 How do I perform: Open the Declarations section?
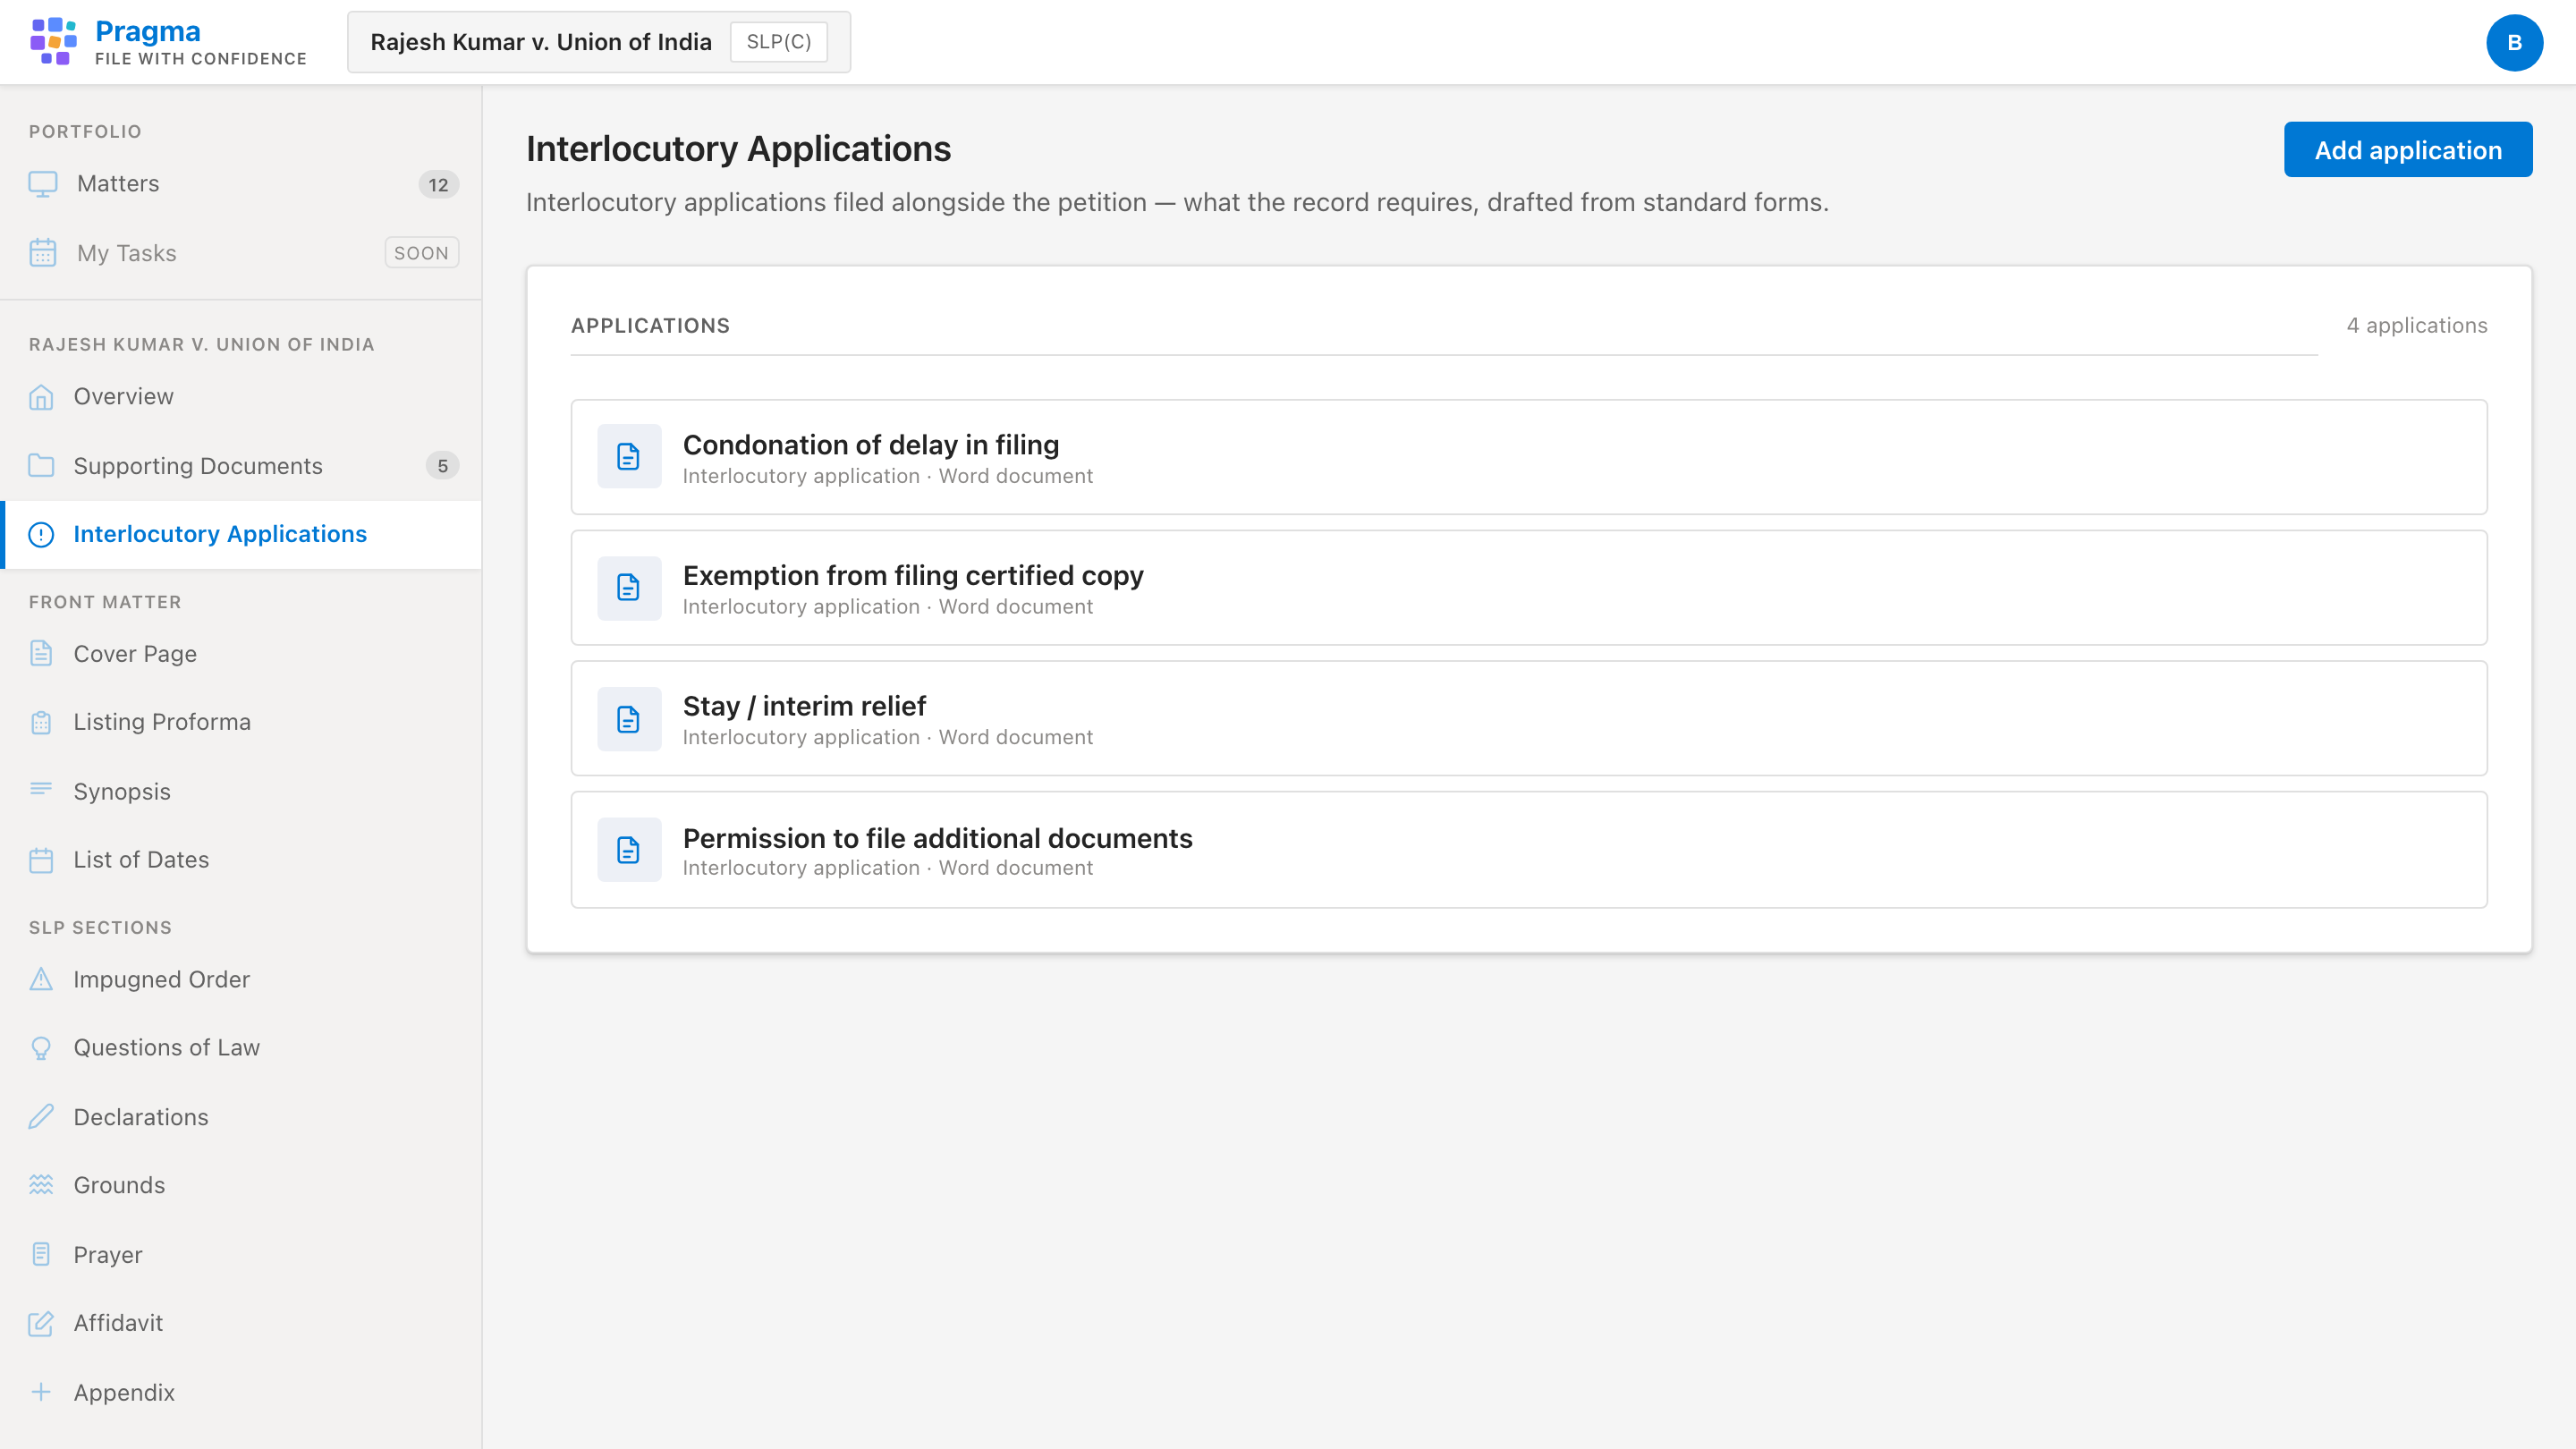point(241,1117)
